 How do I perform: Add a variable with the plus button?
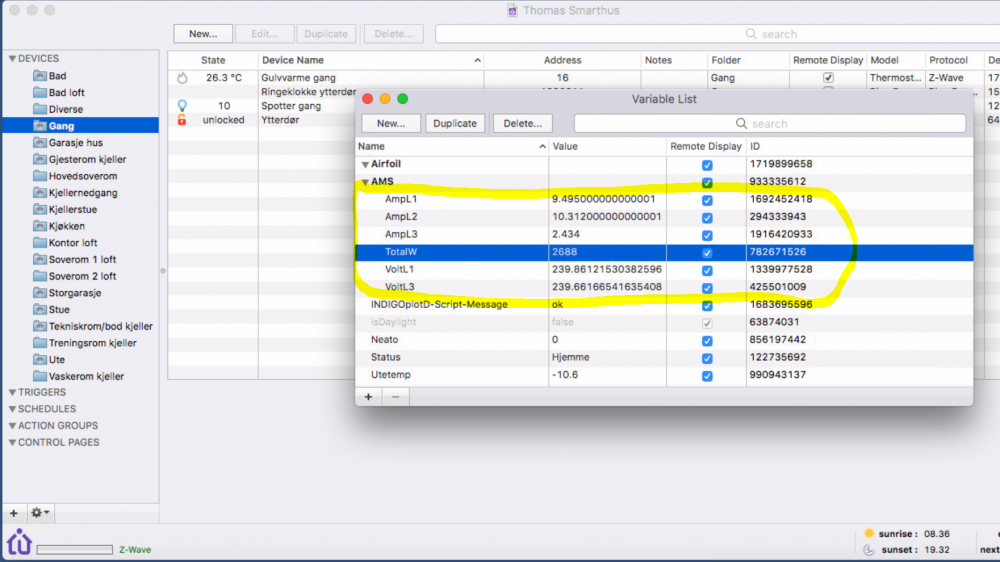tap(368, 397)
